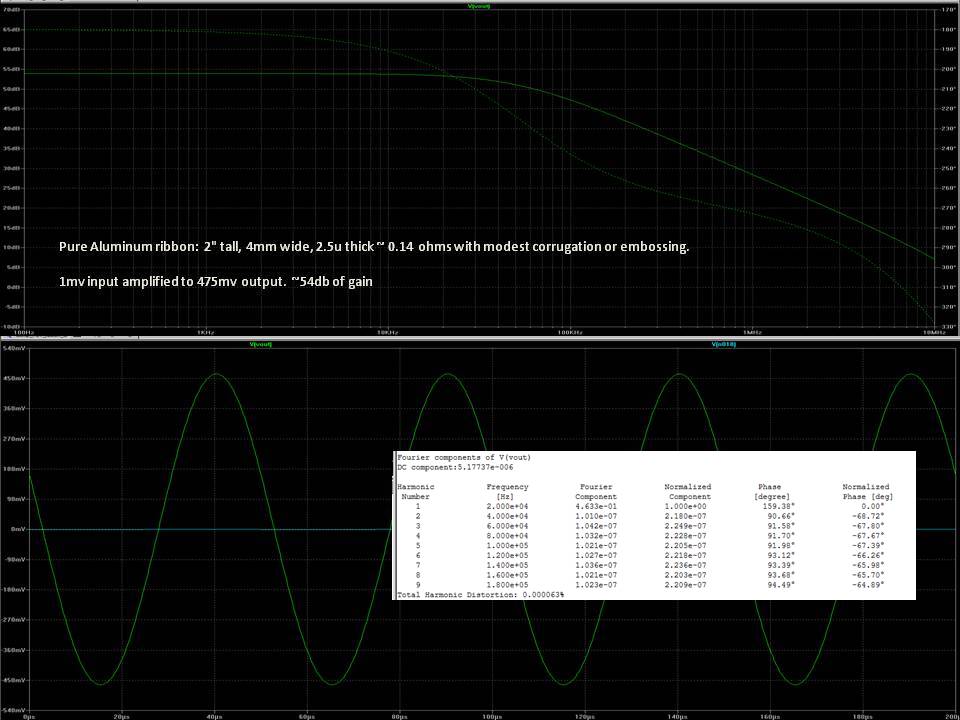The width and height of the screenshot is (960, 720).
Task: Click the 1KHz frequency axis label
Action: [205, 332]
